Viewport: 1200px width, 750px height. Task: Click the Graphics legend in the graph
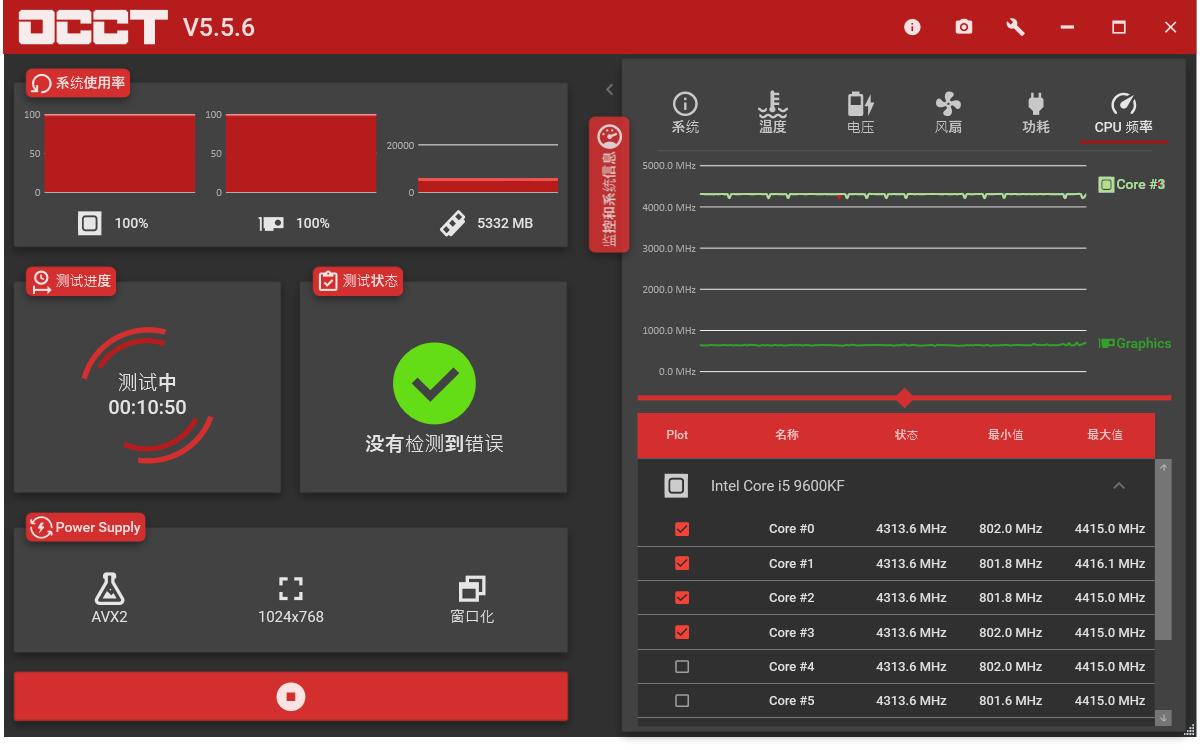pyautogui.click(x=1135, y=343)
